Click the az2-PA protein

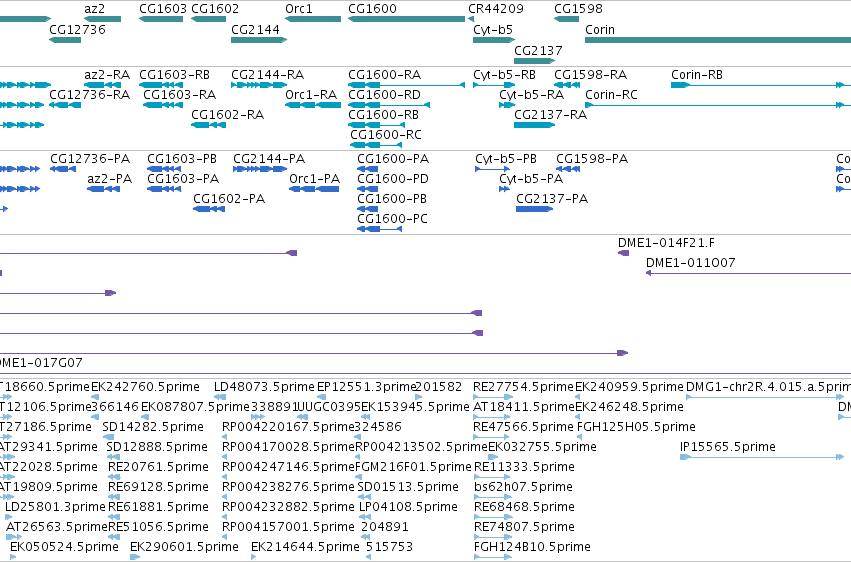click(x=103, y=189)
